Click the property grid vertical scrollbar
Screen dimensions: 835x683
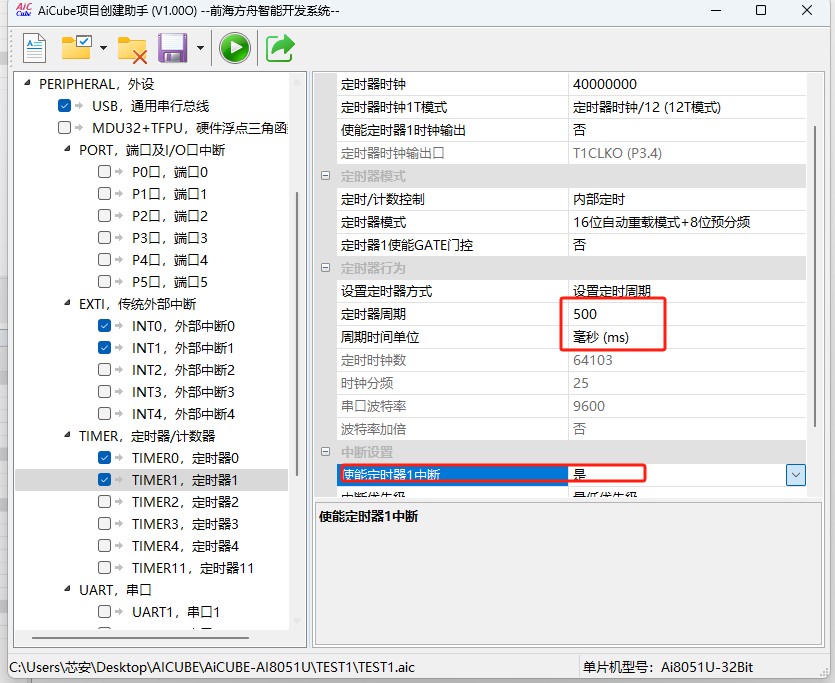(x=814, y=276)
